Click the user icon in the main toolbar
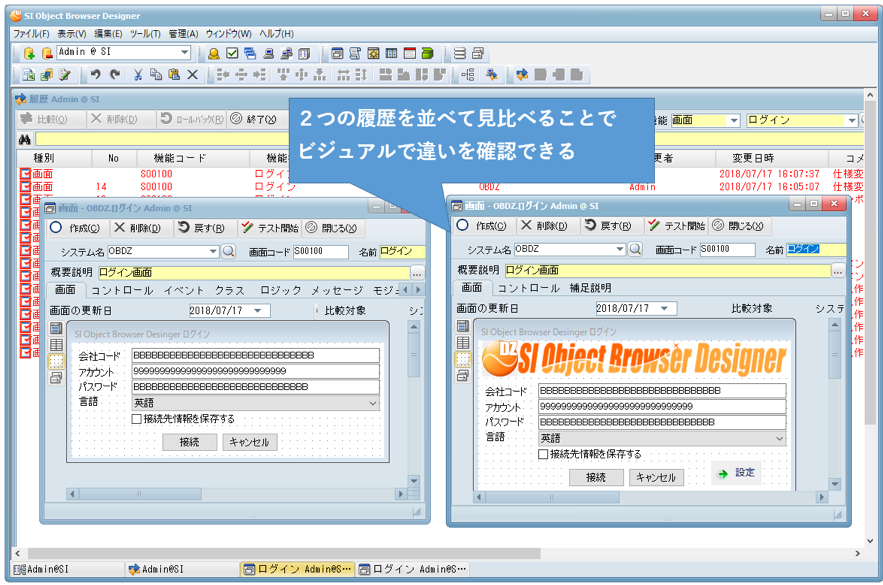Image resolution: width=883 pixels, height=585 pixels. pyautogui.click(x=213, y=53)
